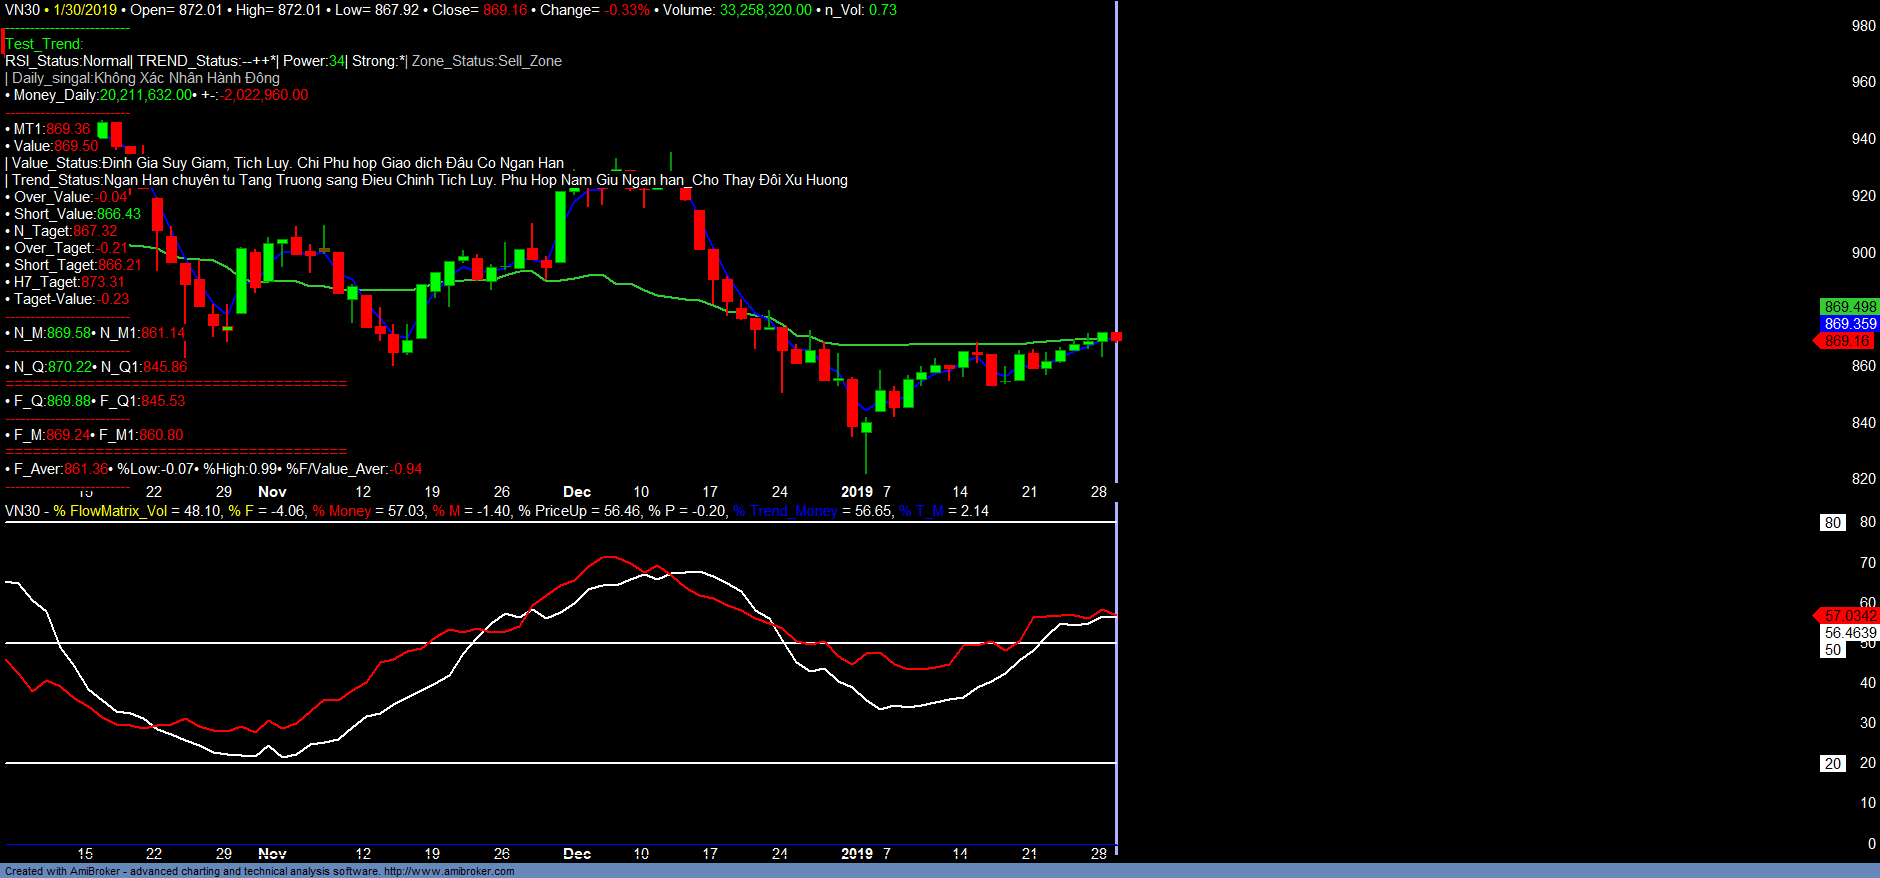The width and height of the screenshot is (1880, 878).
Task: Click the red 869.16 label on price axis
Action: [x=1846, y=341]
